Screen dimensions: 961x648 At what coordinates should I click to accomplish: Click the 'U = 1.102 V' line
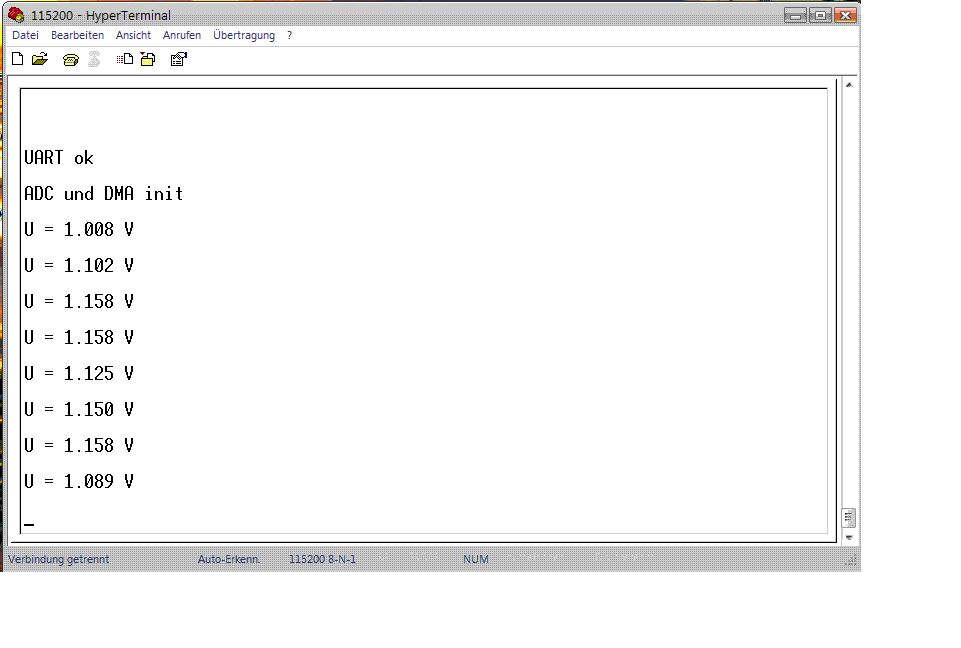(79, 265)
